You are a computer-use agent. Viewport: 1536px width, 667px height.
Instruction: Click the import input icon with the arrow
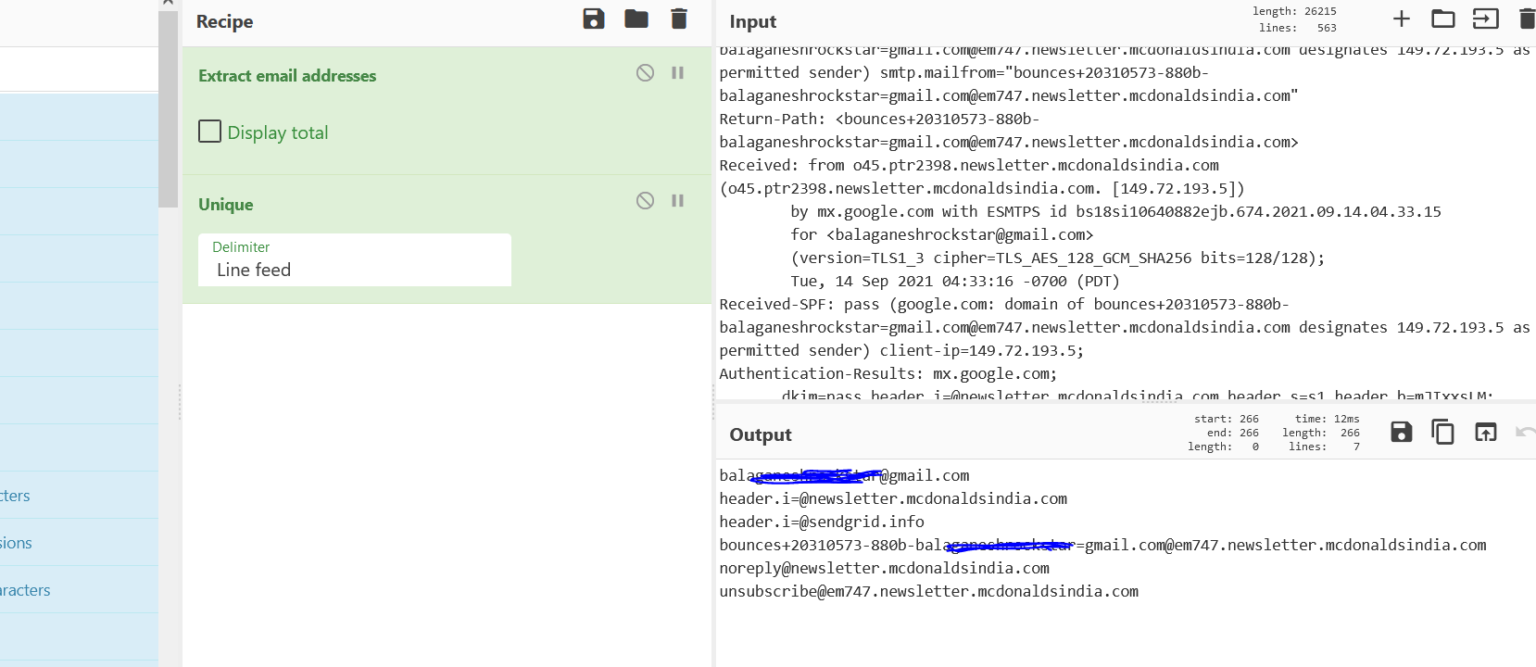1485,19
